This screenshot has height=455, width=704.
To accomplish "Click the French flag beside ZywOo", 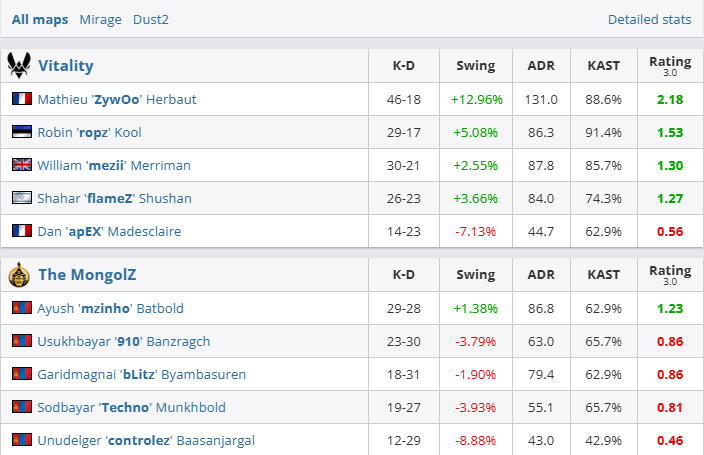I will pyautogui.click(x=21, y=99).
